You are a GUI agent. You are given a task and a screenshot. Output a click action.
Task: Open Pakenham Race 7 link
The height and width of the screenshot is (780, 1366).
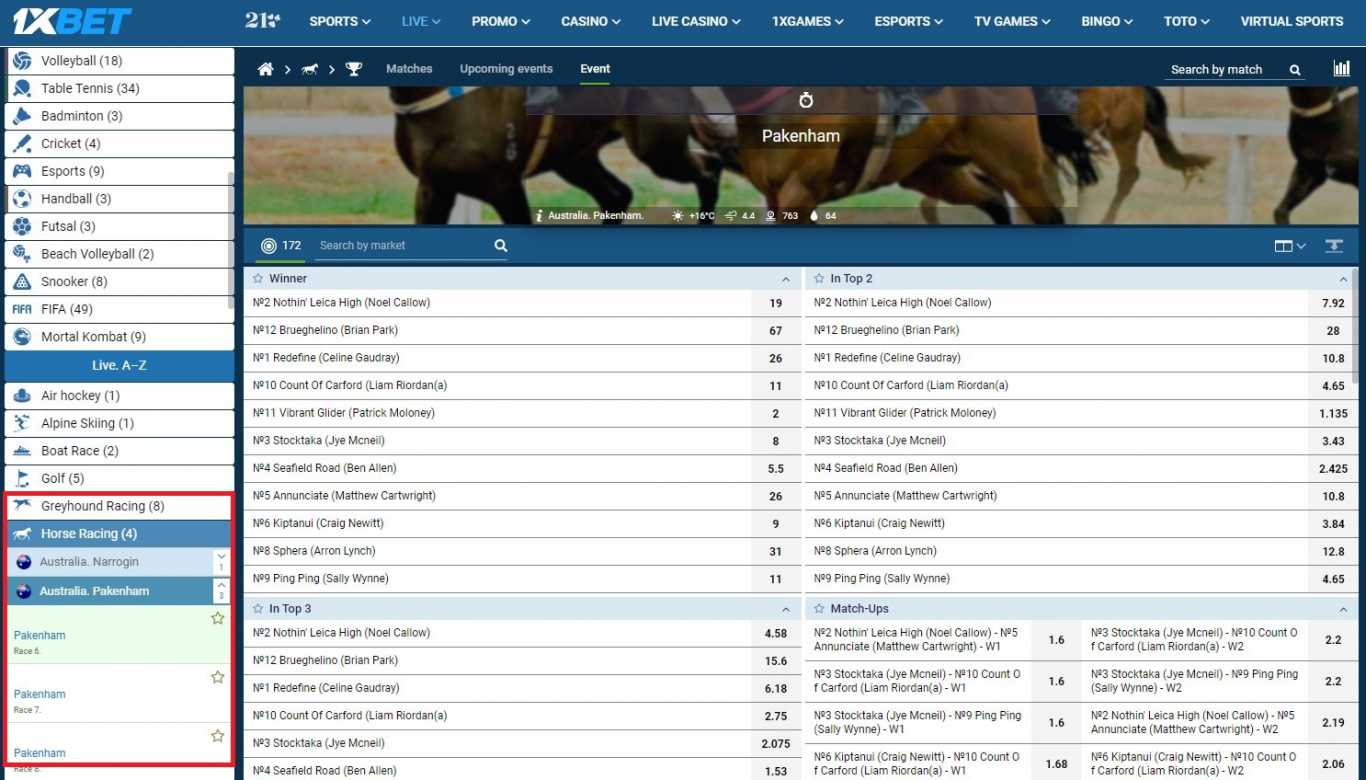pos(40,694)
